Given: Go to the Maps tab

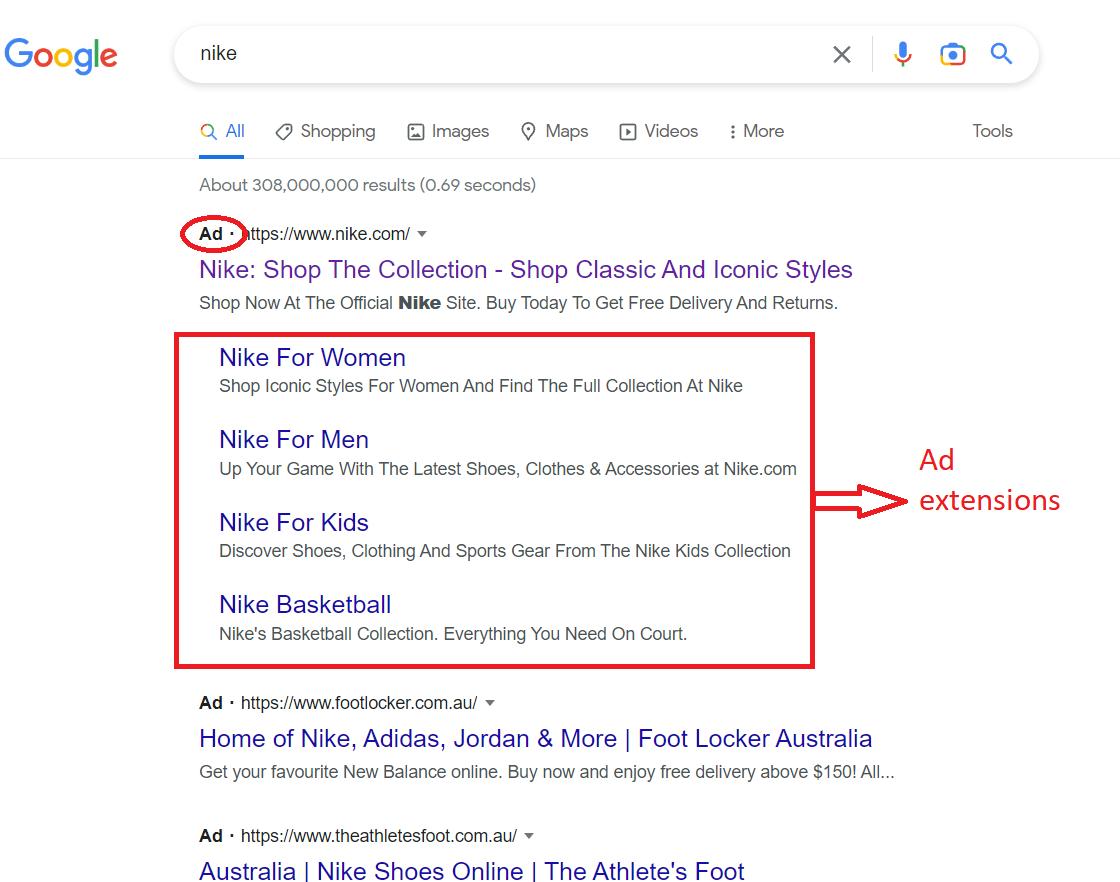Looking at the screenshot, I should (554, 131).
